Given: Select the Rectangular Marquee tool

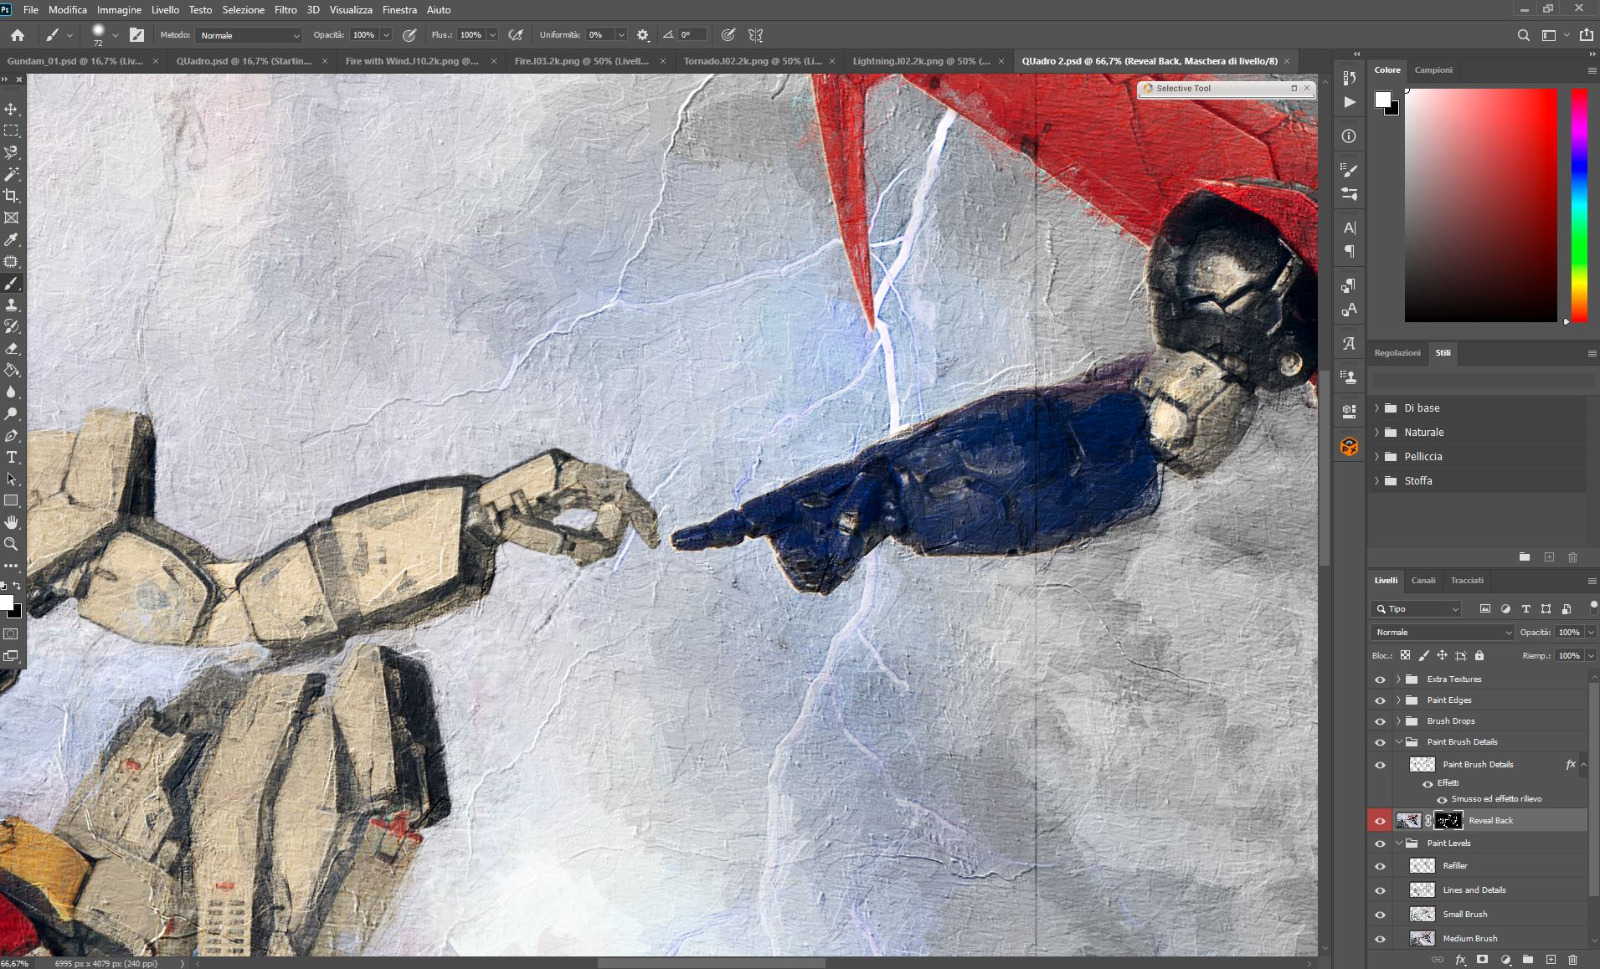Looking at the screenshot, I should 11,131.
